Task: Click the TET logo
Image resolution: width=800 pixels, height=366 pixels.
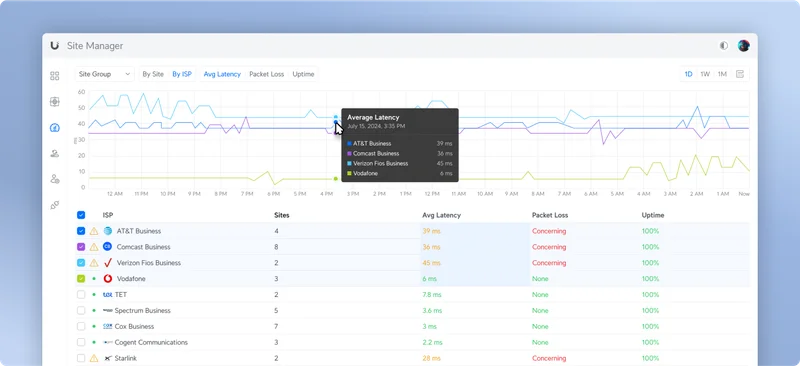Action: click(x=108, y=295)
